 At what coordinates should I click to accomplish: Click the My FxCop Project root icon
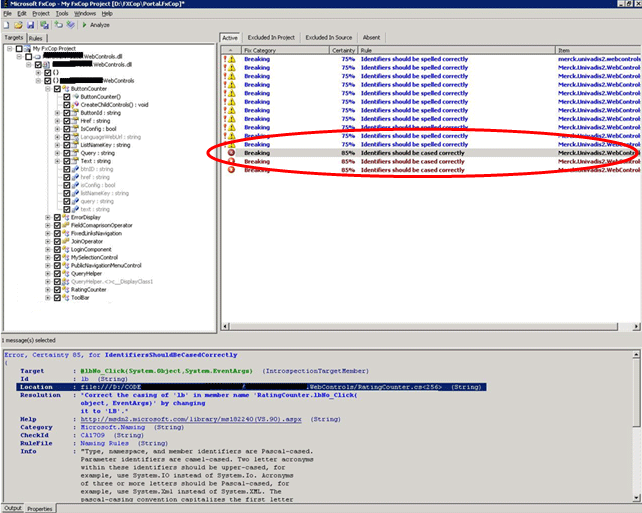[x=27, y=48]
